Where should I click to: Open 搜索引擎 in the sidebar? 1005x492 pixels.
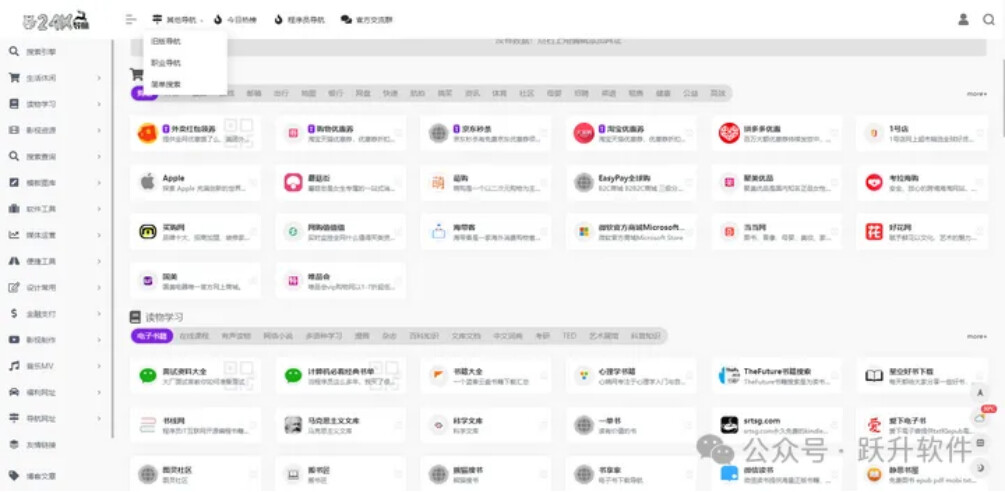click(x=40, y=51)
